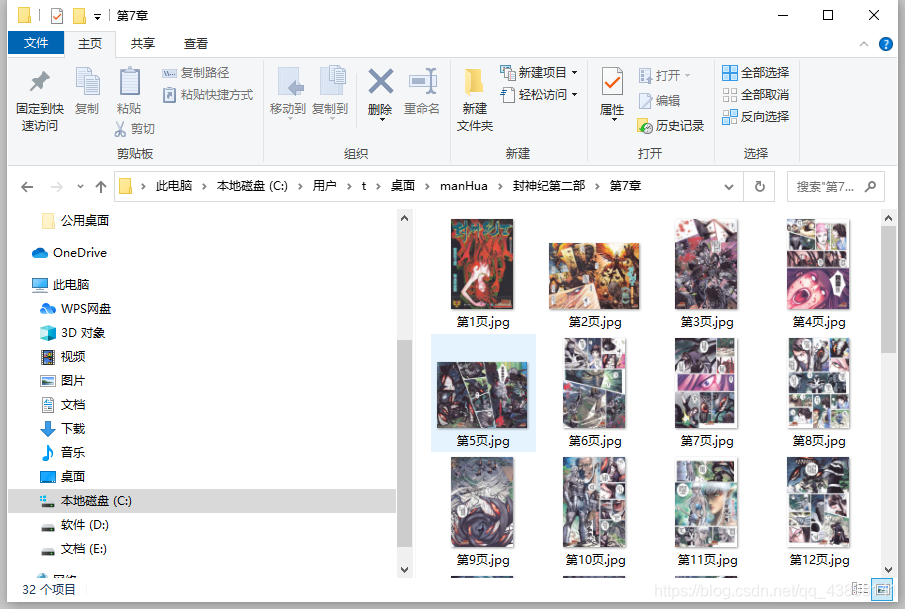The image size is (905, 609).
Task: Expand the chevron after 封神纪第二部 in the address bar
Action: click(x=597, y=186)
